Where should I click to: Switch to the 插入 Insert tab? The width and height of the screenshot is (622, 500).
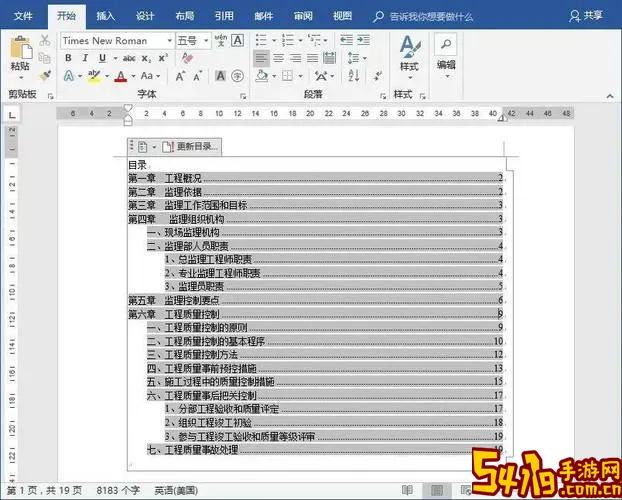tap(106, 16)
